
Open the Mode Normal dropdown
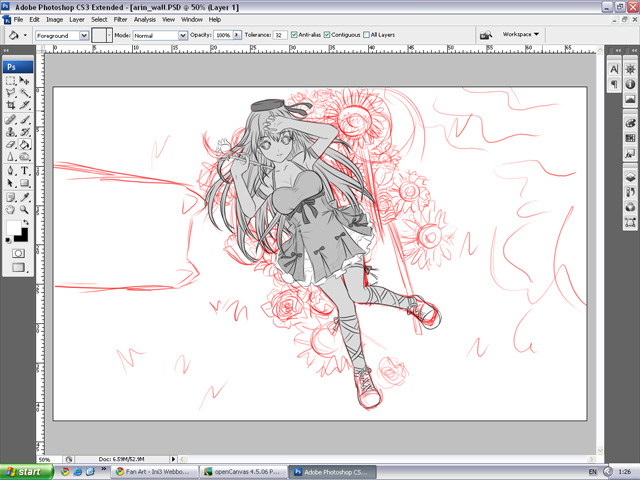click(160, 36)
